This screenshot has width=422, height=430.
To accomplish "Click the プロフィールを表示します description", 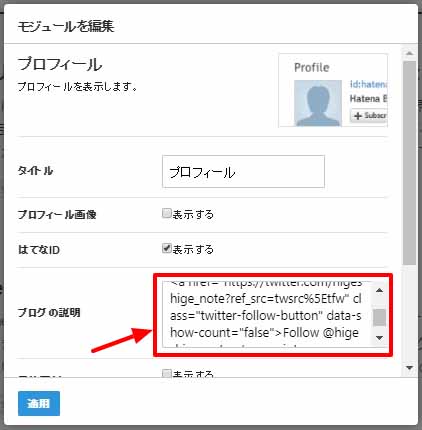I will pyautogui.click(x=77, y=87).
